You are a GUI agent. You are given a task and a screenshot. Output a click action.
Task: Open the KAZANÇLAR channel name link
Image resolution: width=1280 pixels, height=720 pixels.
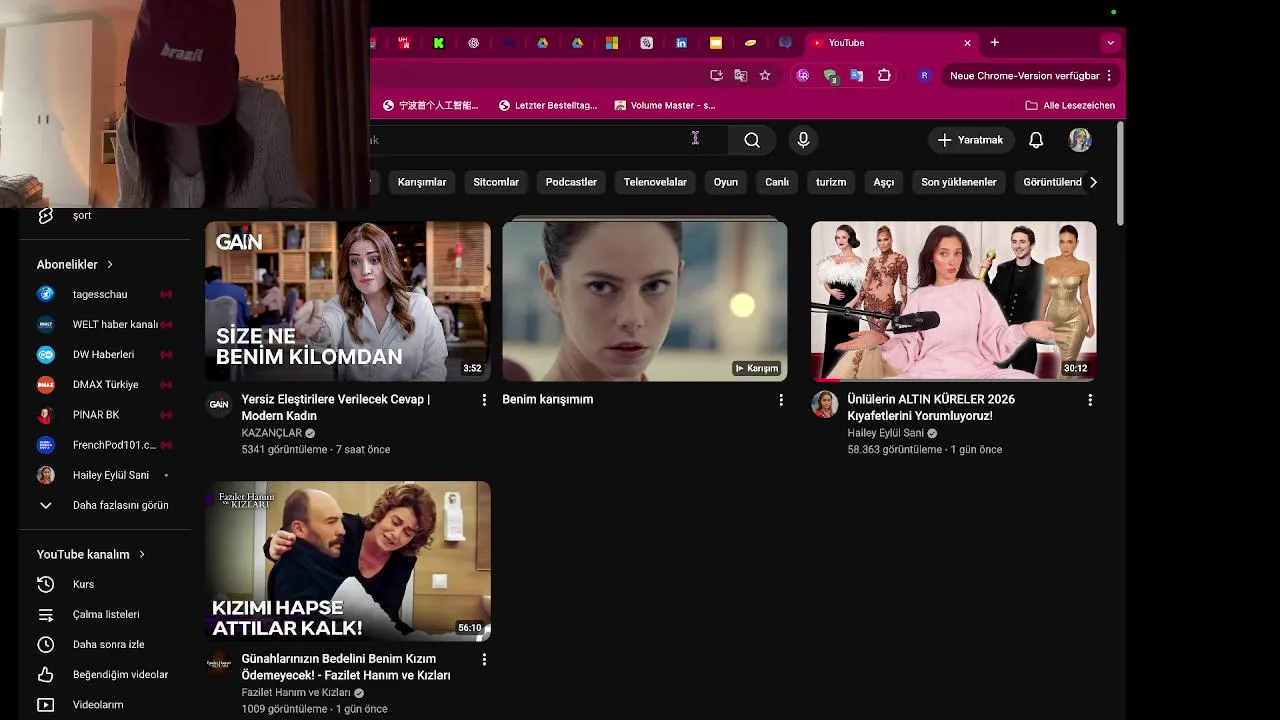(x=272, y=433)
